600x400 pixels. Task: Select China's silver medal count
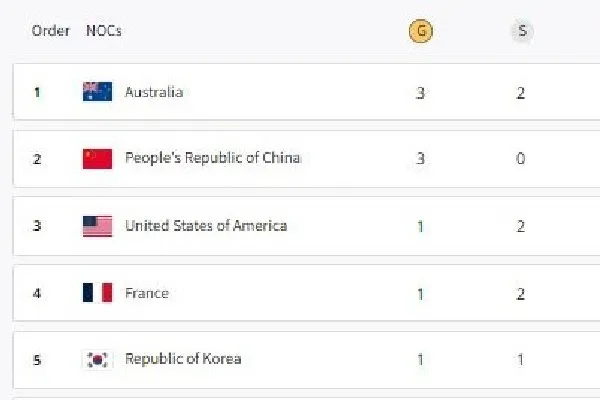(520, 158)
